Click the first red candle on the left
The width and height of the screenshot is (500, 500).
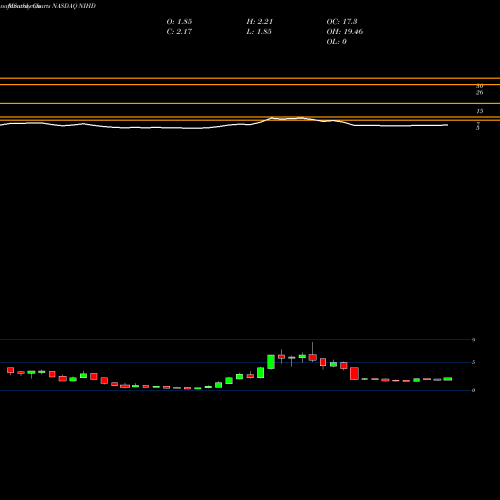coord(11,370)
